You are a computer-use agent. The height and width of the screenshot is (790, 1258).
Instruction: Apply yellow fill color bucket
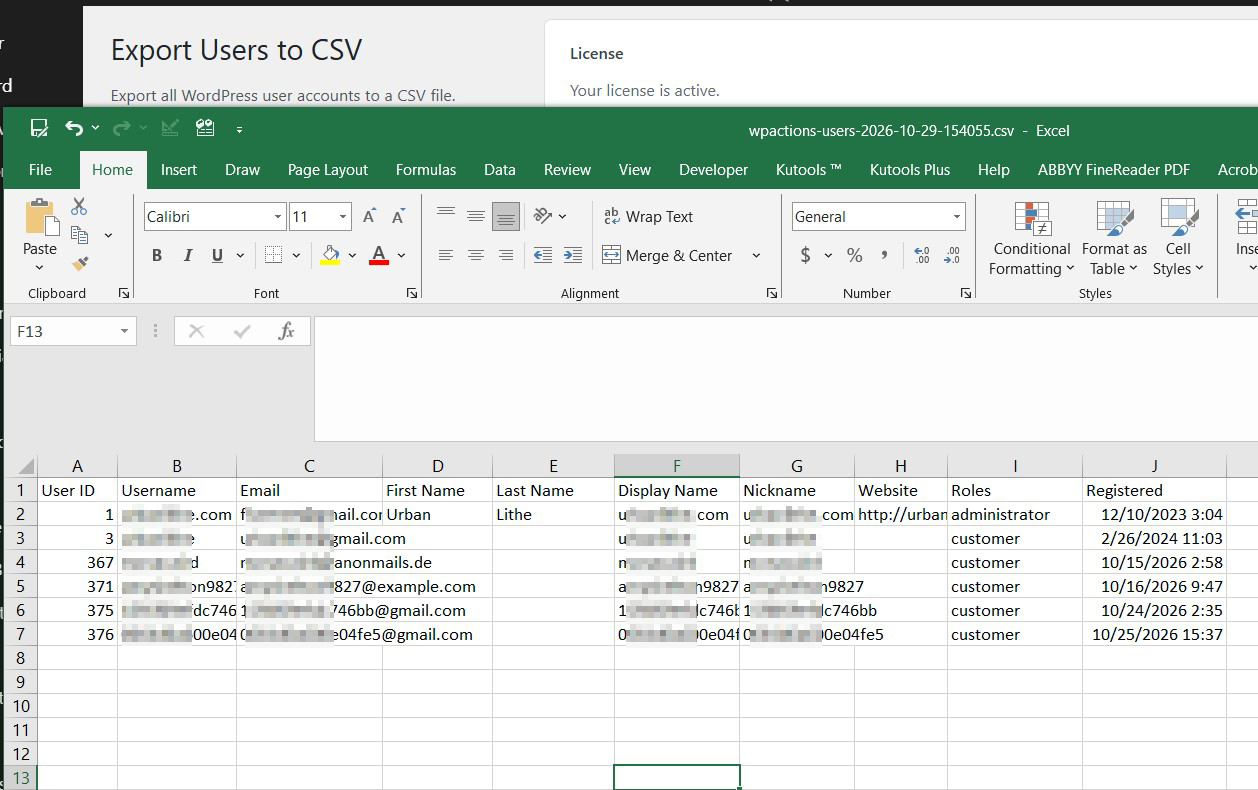coord(330,256)
